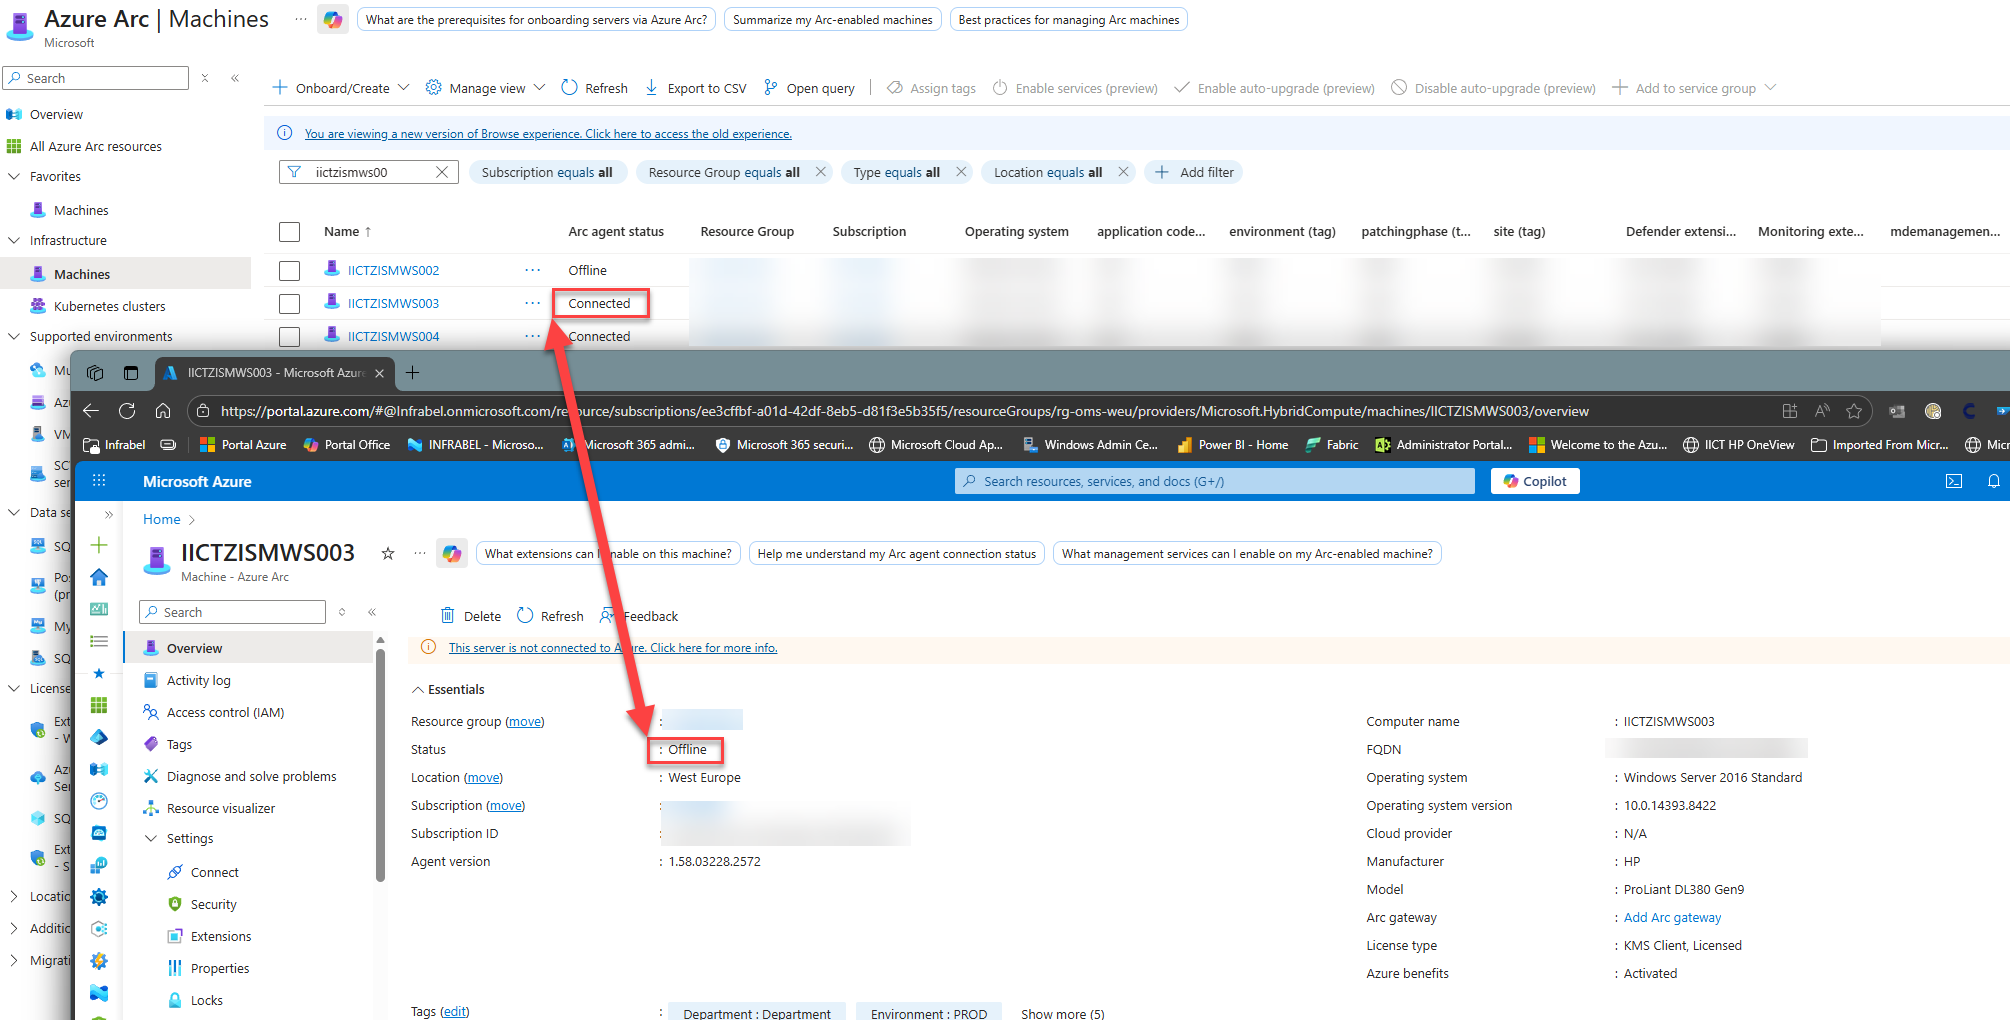
Task: Export the machines list to CSV
Action: [x=695, y=88]
